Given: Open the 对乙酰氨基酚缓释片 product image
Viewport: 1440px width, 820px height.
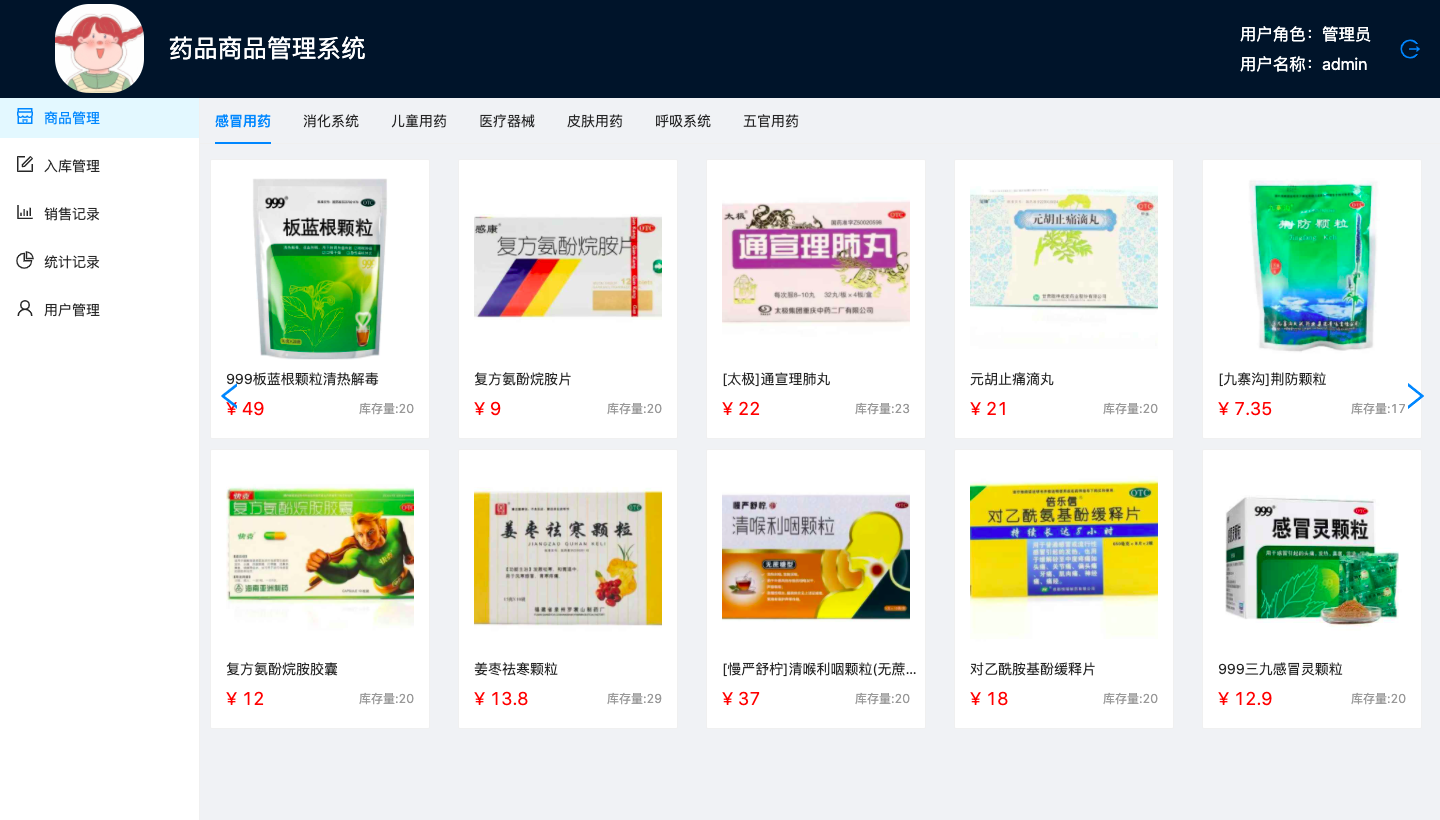Looking at the screenshot, I should click(x=1064, y=557).
